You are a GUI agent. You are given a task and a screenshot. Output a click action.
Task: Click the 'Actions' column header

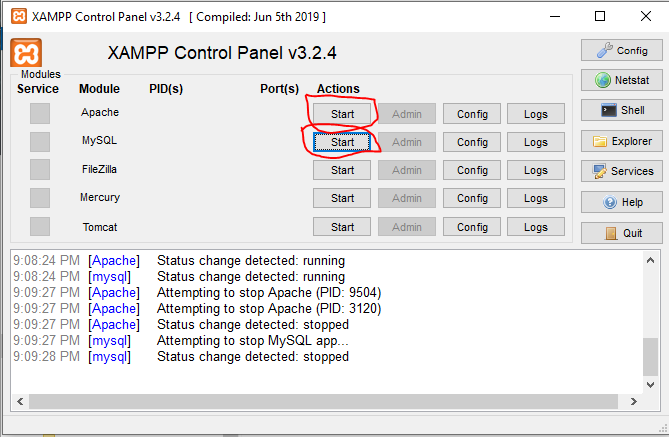[x=338, y=89]
